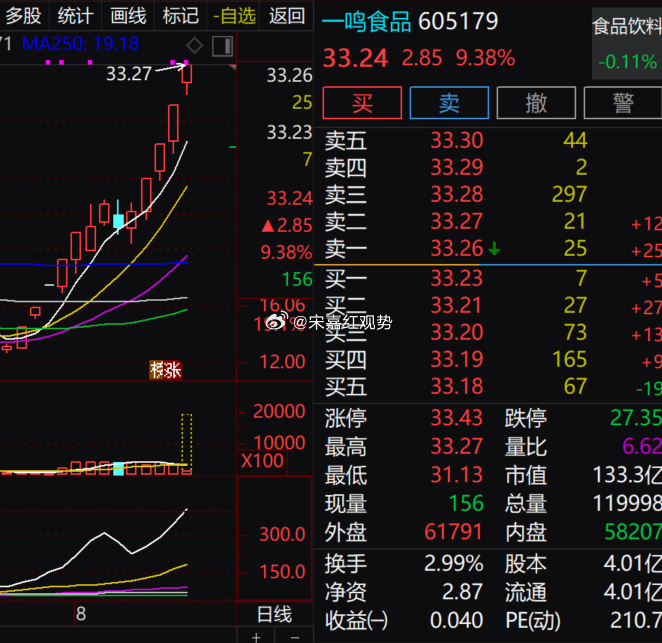Click 收益(一) value 0.040
Screen dimensions: 662x643
tap(456, 620)
